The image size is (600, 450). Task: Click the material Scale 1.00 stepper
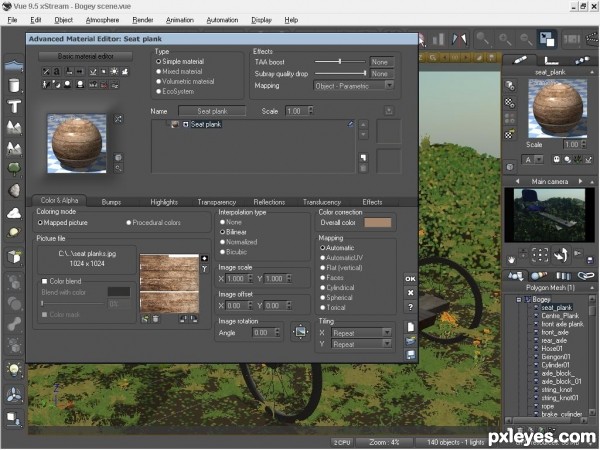310,111
